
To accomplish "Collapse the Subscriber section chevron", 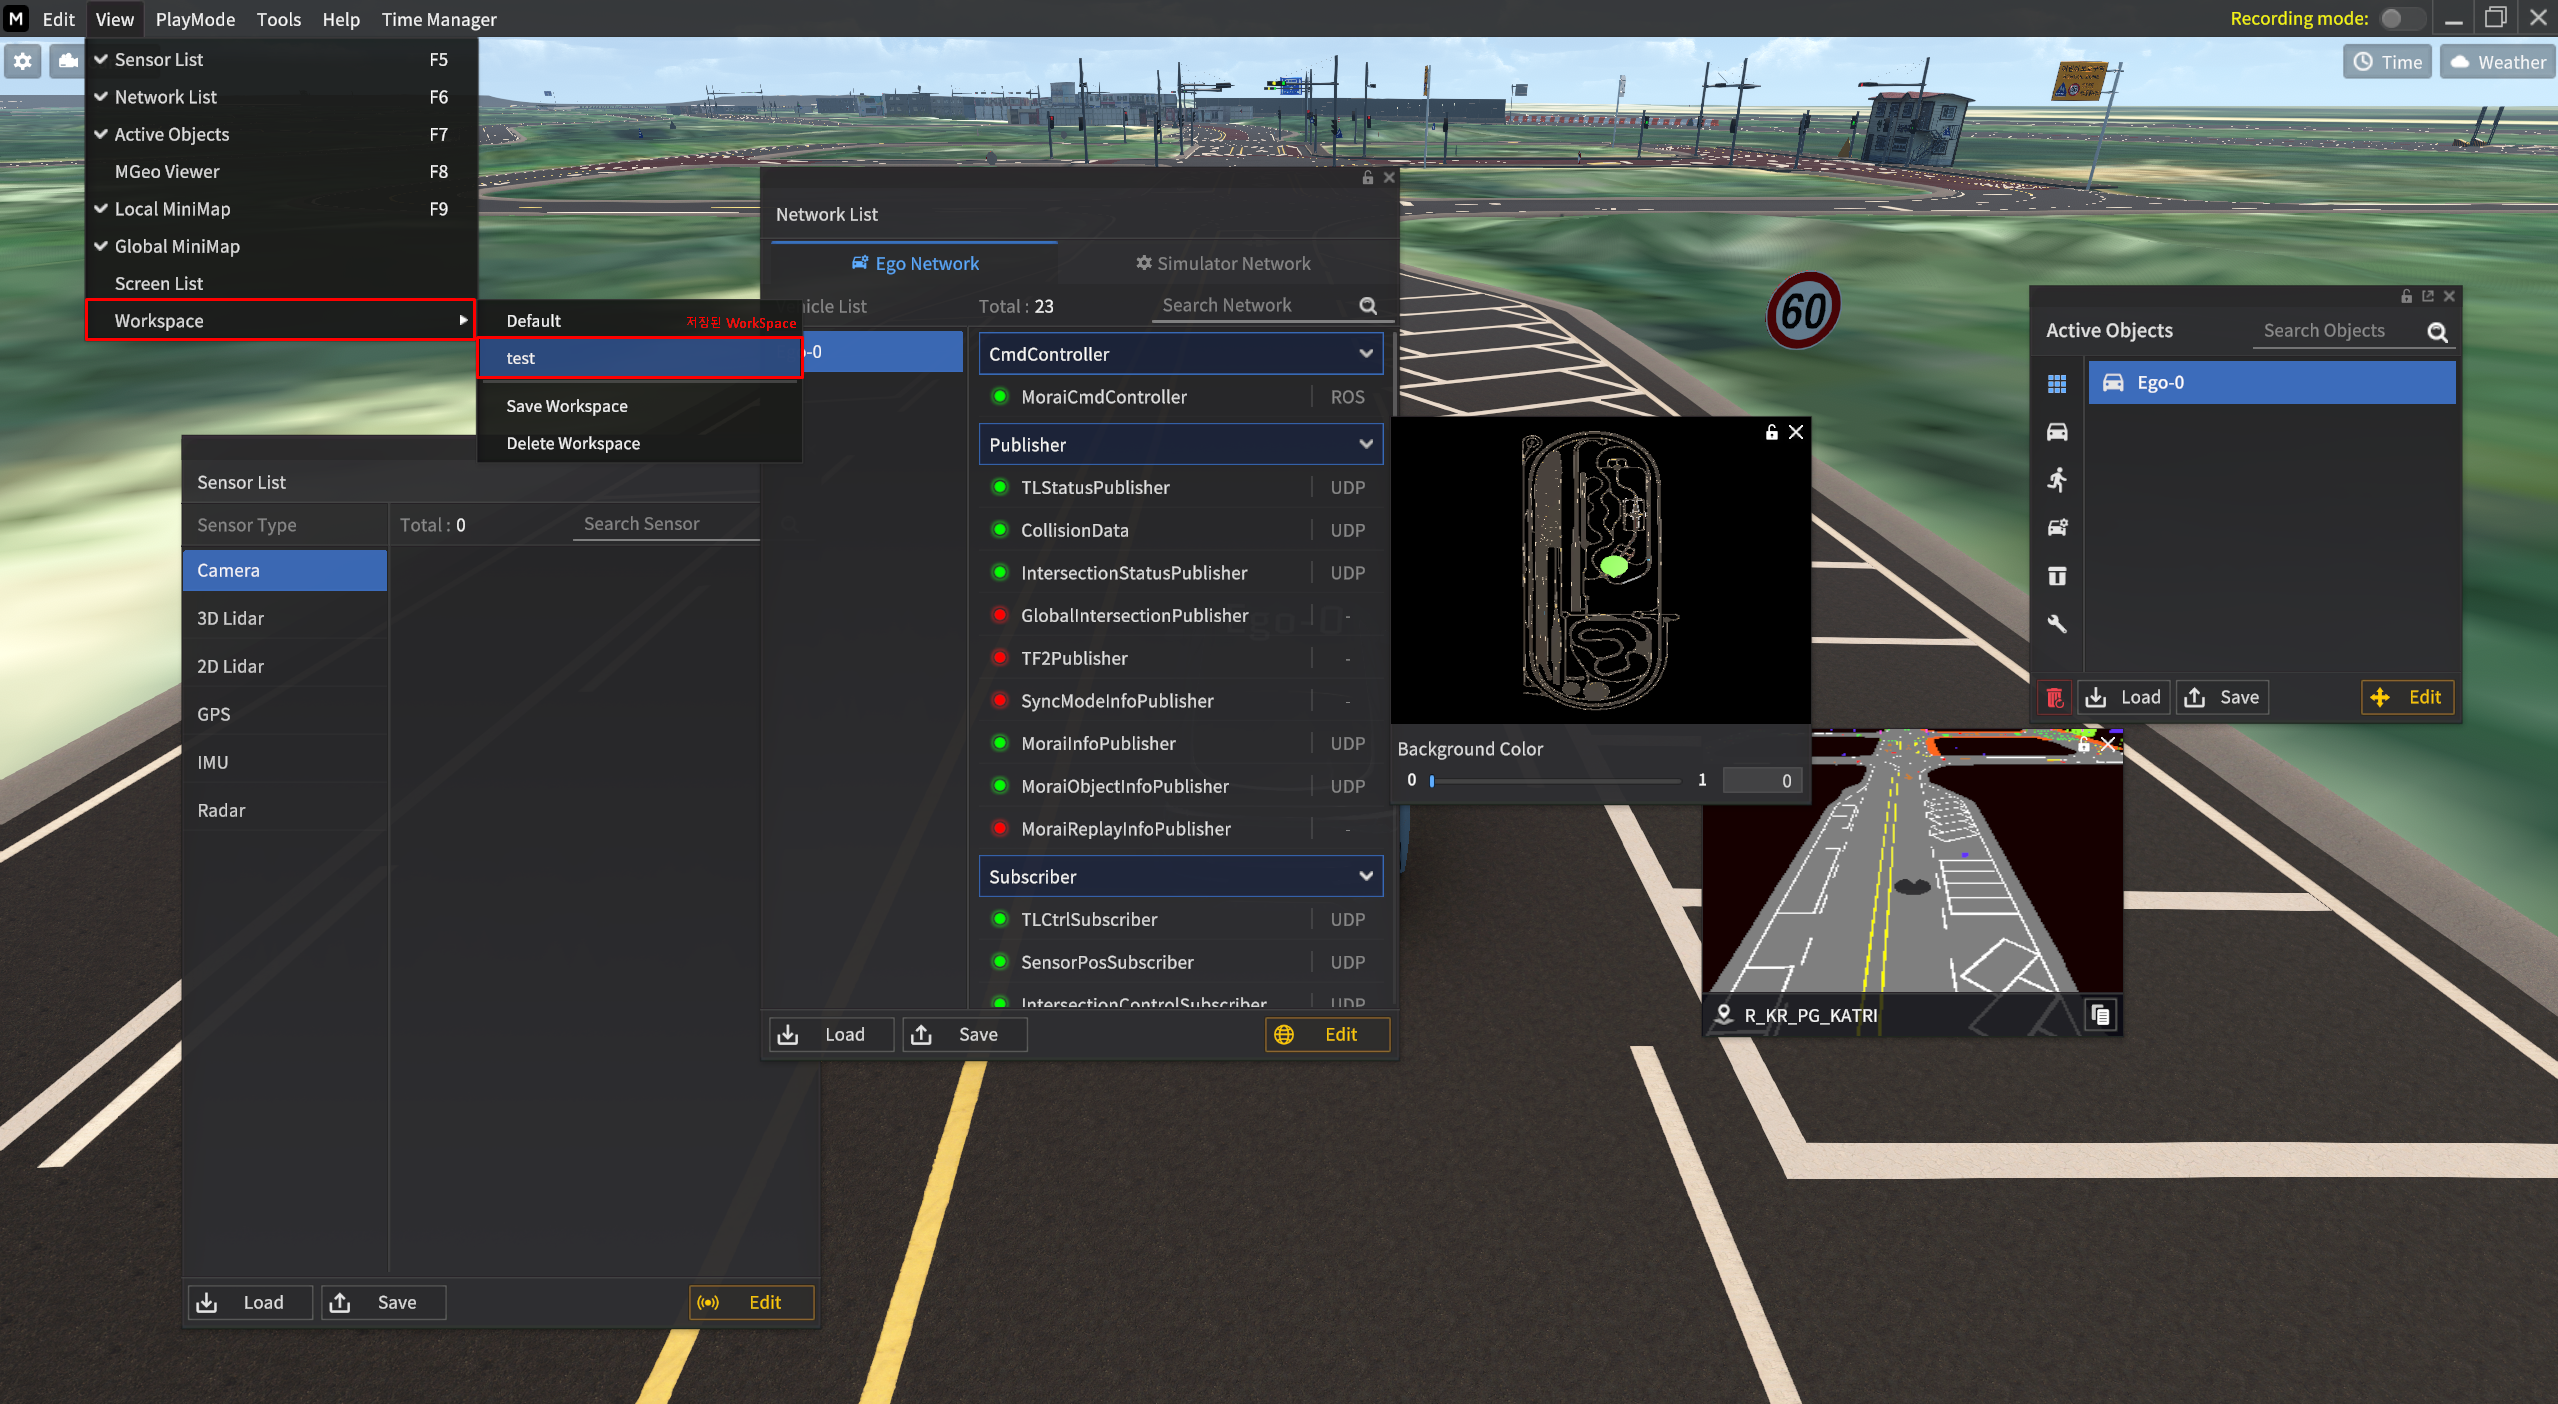I will (x=1365, y=877).
